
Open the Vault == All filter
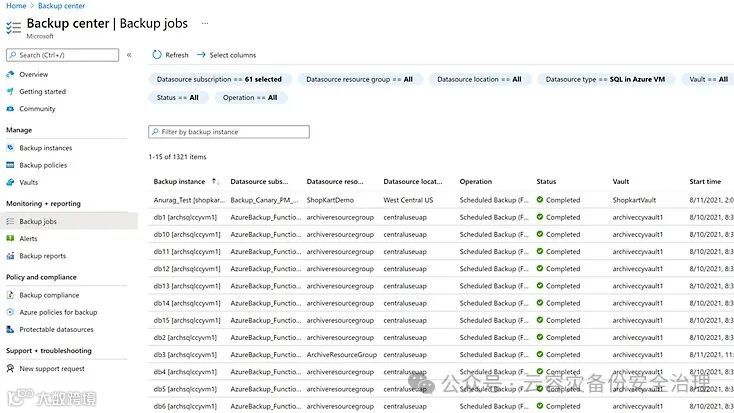pyautogui.click(x=708, y=79)
